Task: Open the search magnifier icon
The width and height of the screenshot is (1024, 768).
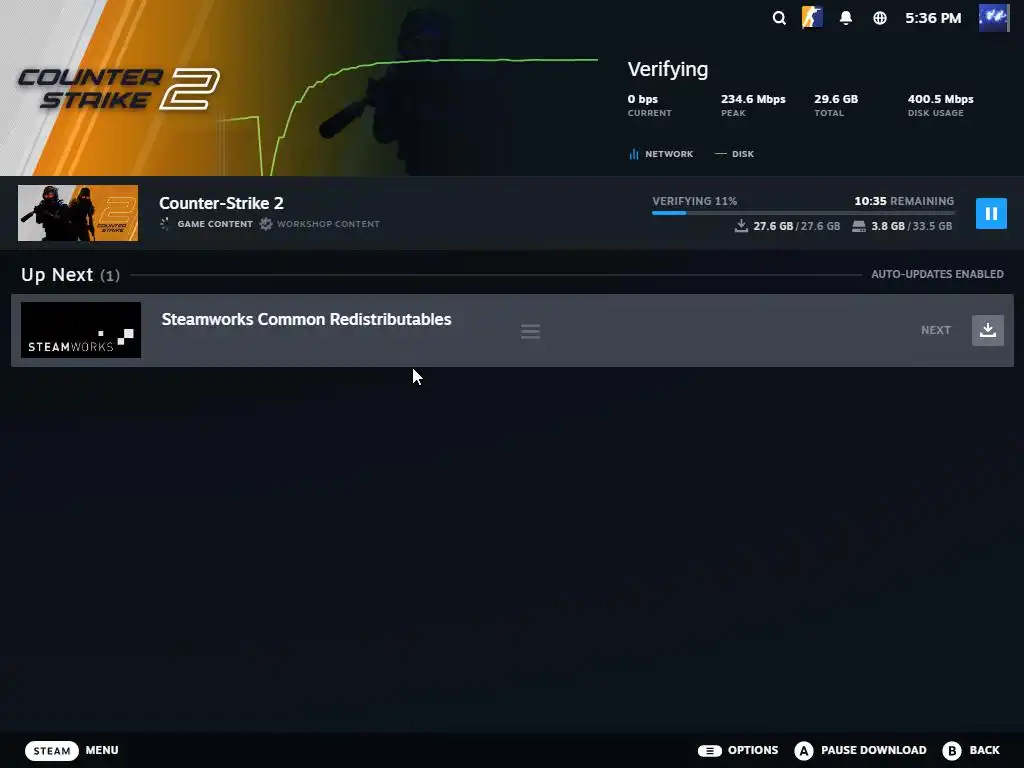Action: [778, 18]
